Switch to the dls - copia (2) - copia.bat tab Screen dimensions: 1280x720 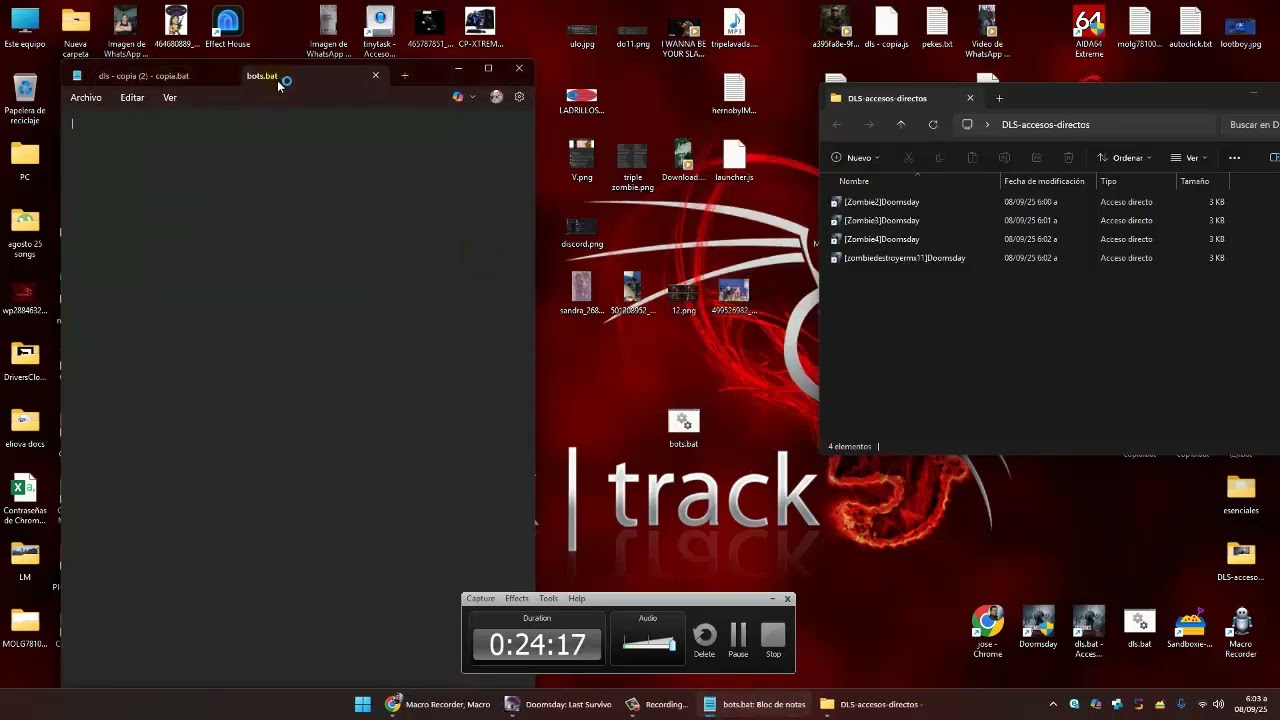click(x=144, y=76)
